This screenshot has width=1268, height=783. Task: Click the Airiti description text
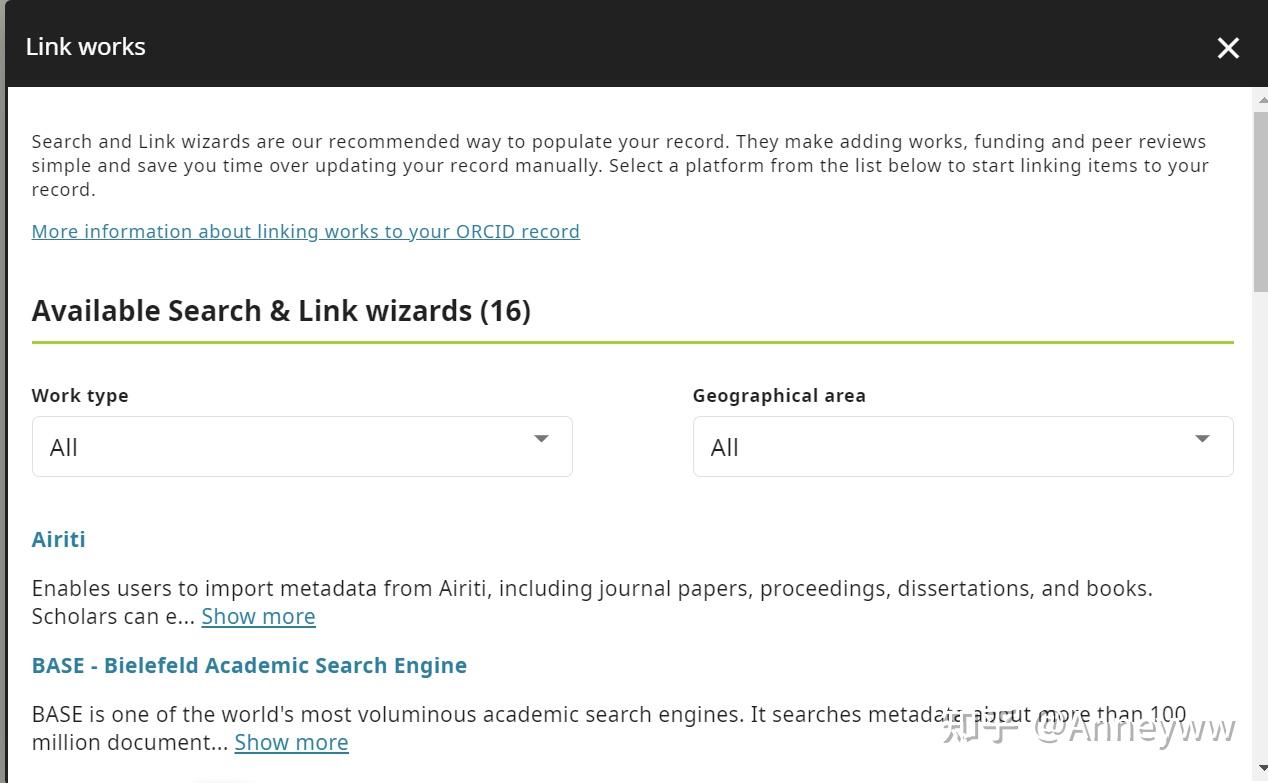click(x=592, y=602)
